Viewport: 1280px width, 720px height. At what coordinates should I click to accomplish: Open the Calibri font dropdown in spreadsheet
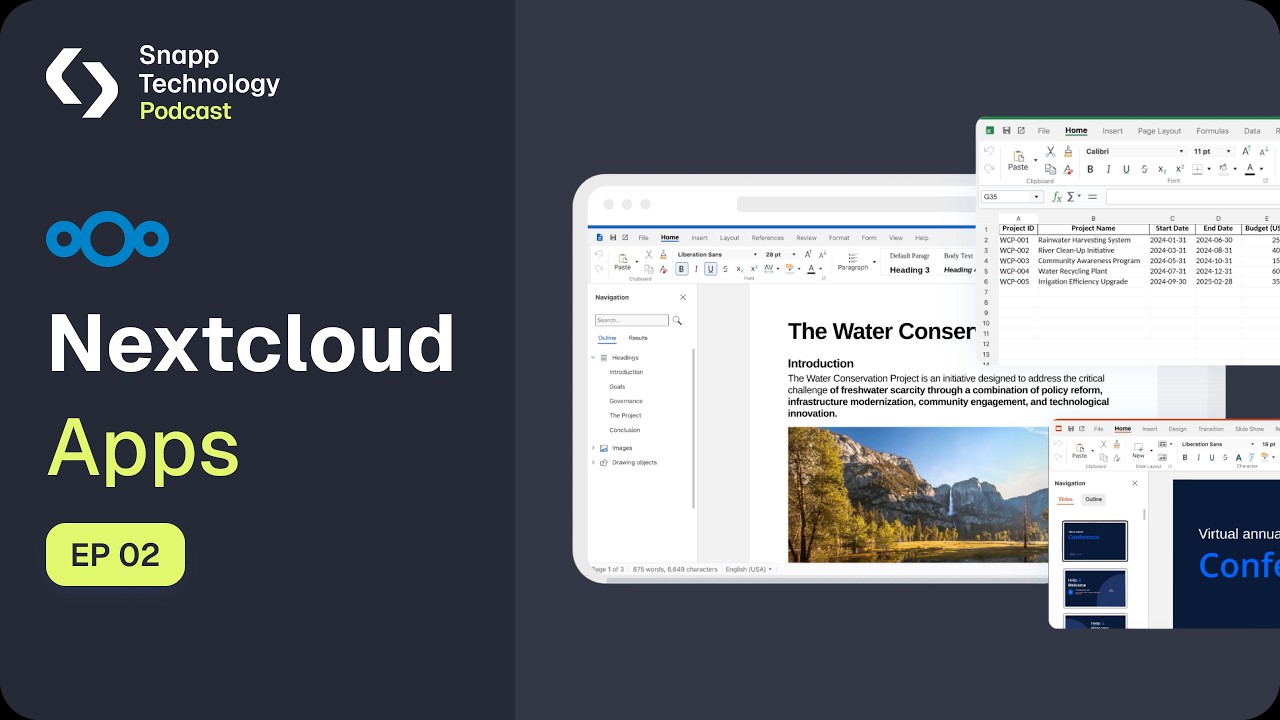(x=1181, y=151)
